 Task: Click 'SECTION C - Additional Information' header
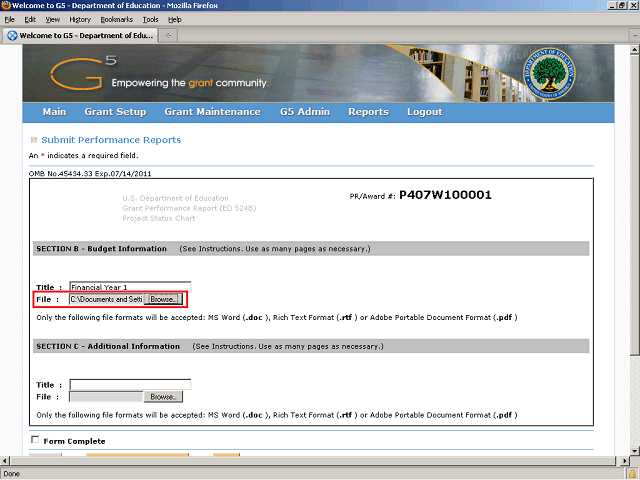click(x=108, y=346)
